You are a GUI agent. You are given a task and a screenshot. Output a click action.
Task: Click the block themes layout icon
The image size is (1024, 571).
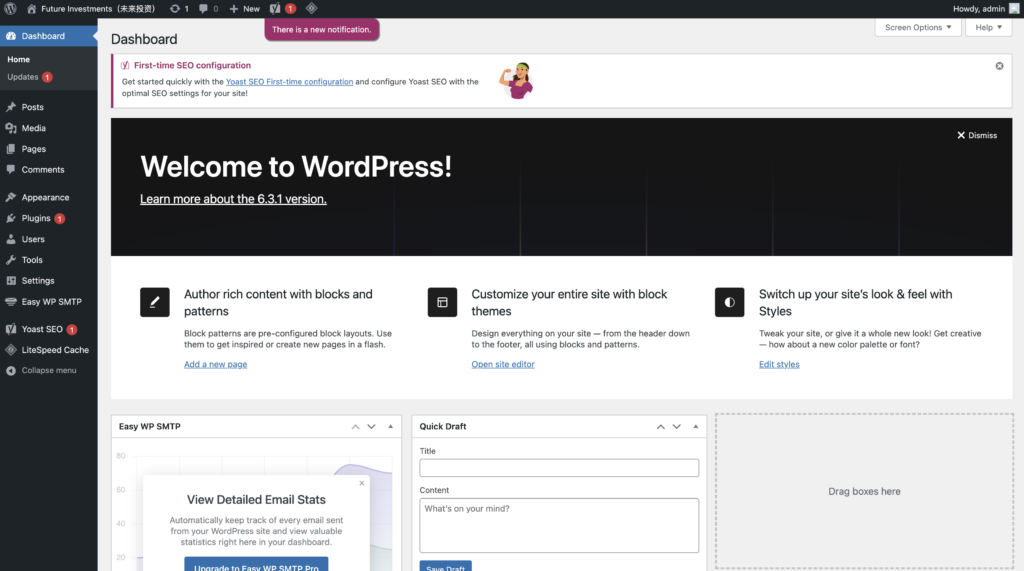[x=442, y=302]
